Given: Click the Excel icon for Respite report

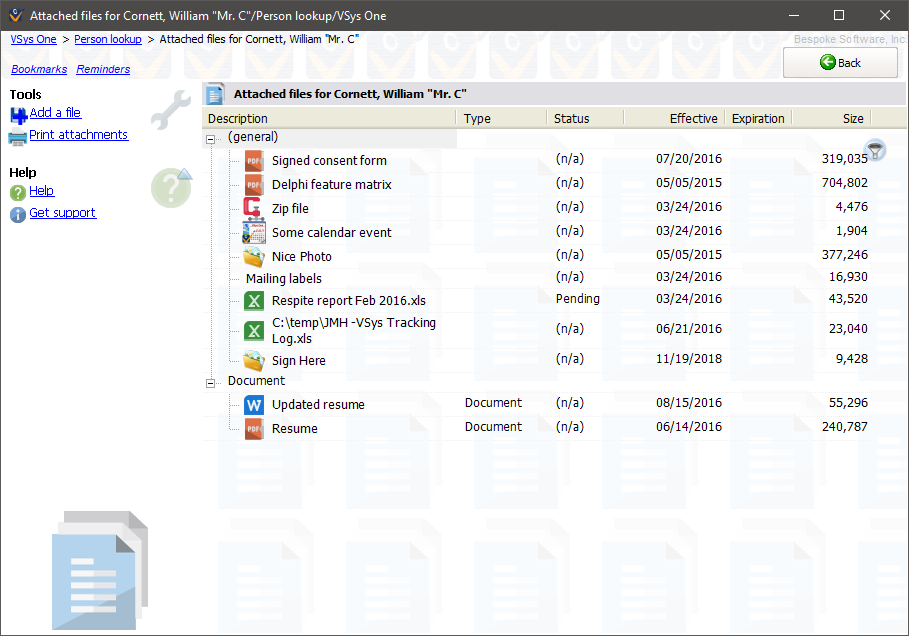Looking at the screenshot, I should 253,300.
